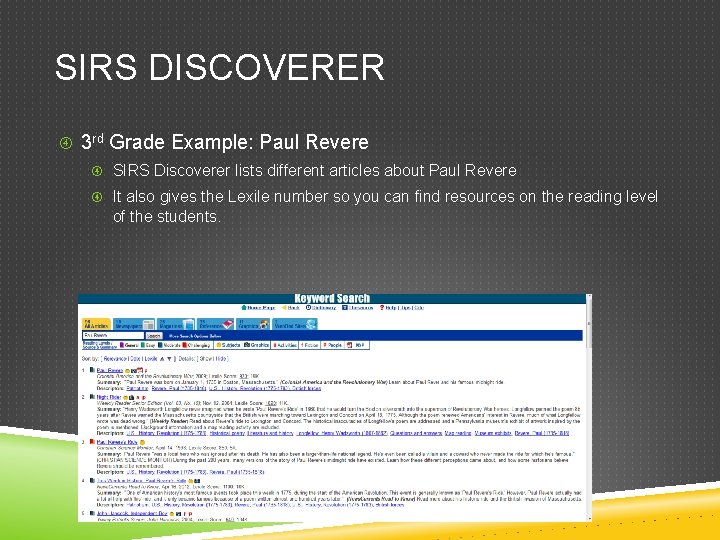Click the Patriotism descriptor link

(137, 388)
